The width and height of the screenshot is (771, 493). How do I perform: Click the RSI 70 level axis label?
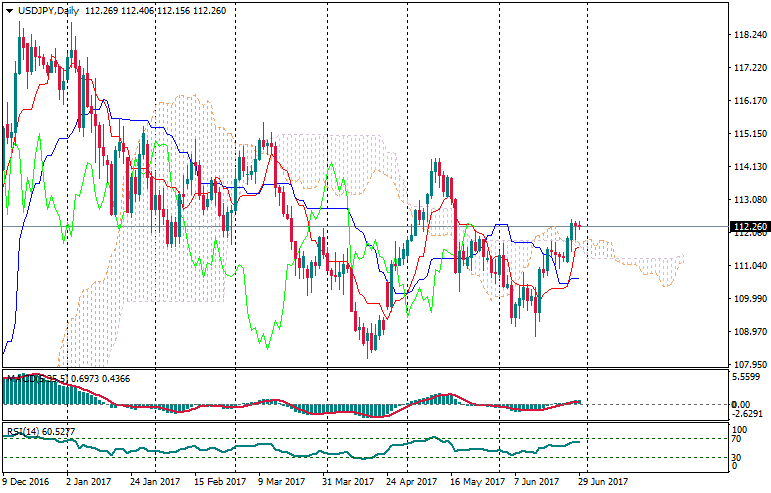point(737,440)
